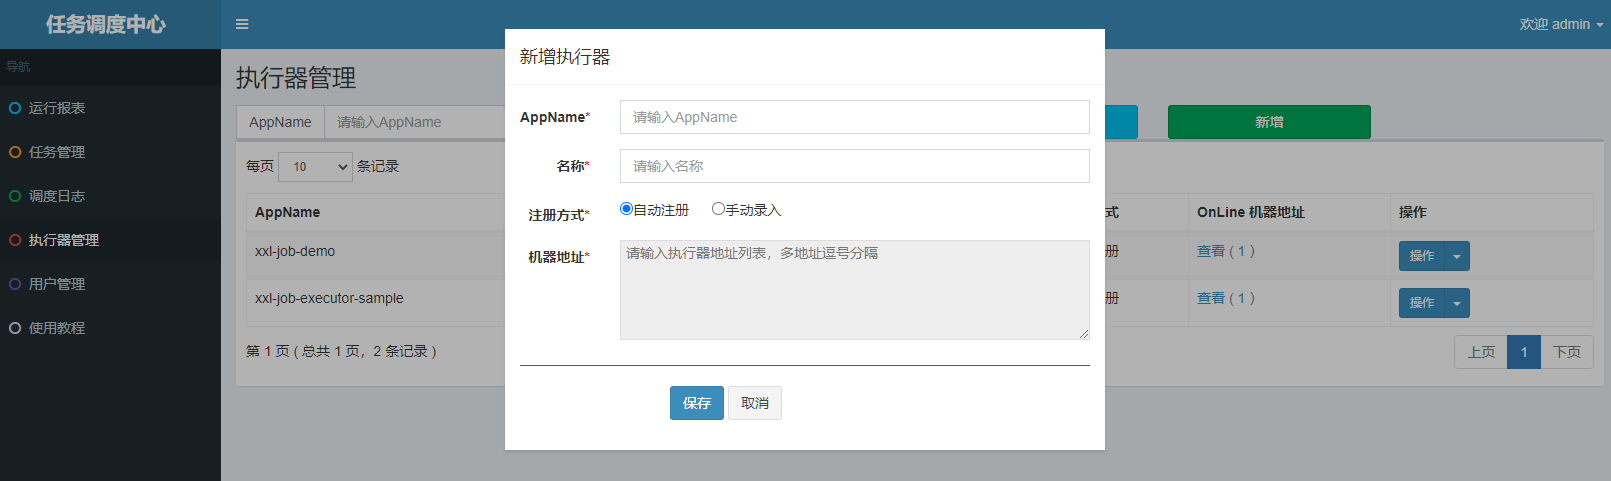Open 使用教程 menu item
This screenshot has height=481, width=1611.
[110, 328]
